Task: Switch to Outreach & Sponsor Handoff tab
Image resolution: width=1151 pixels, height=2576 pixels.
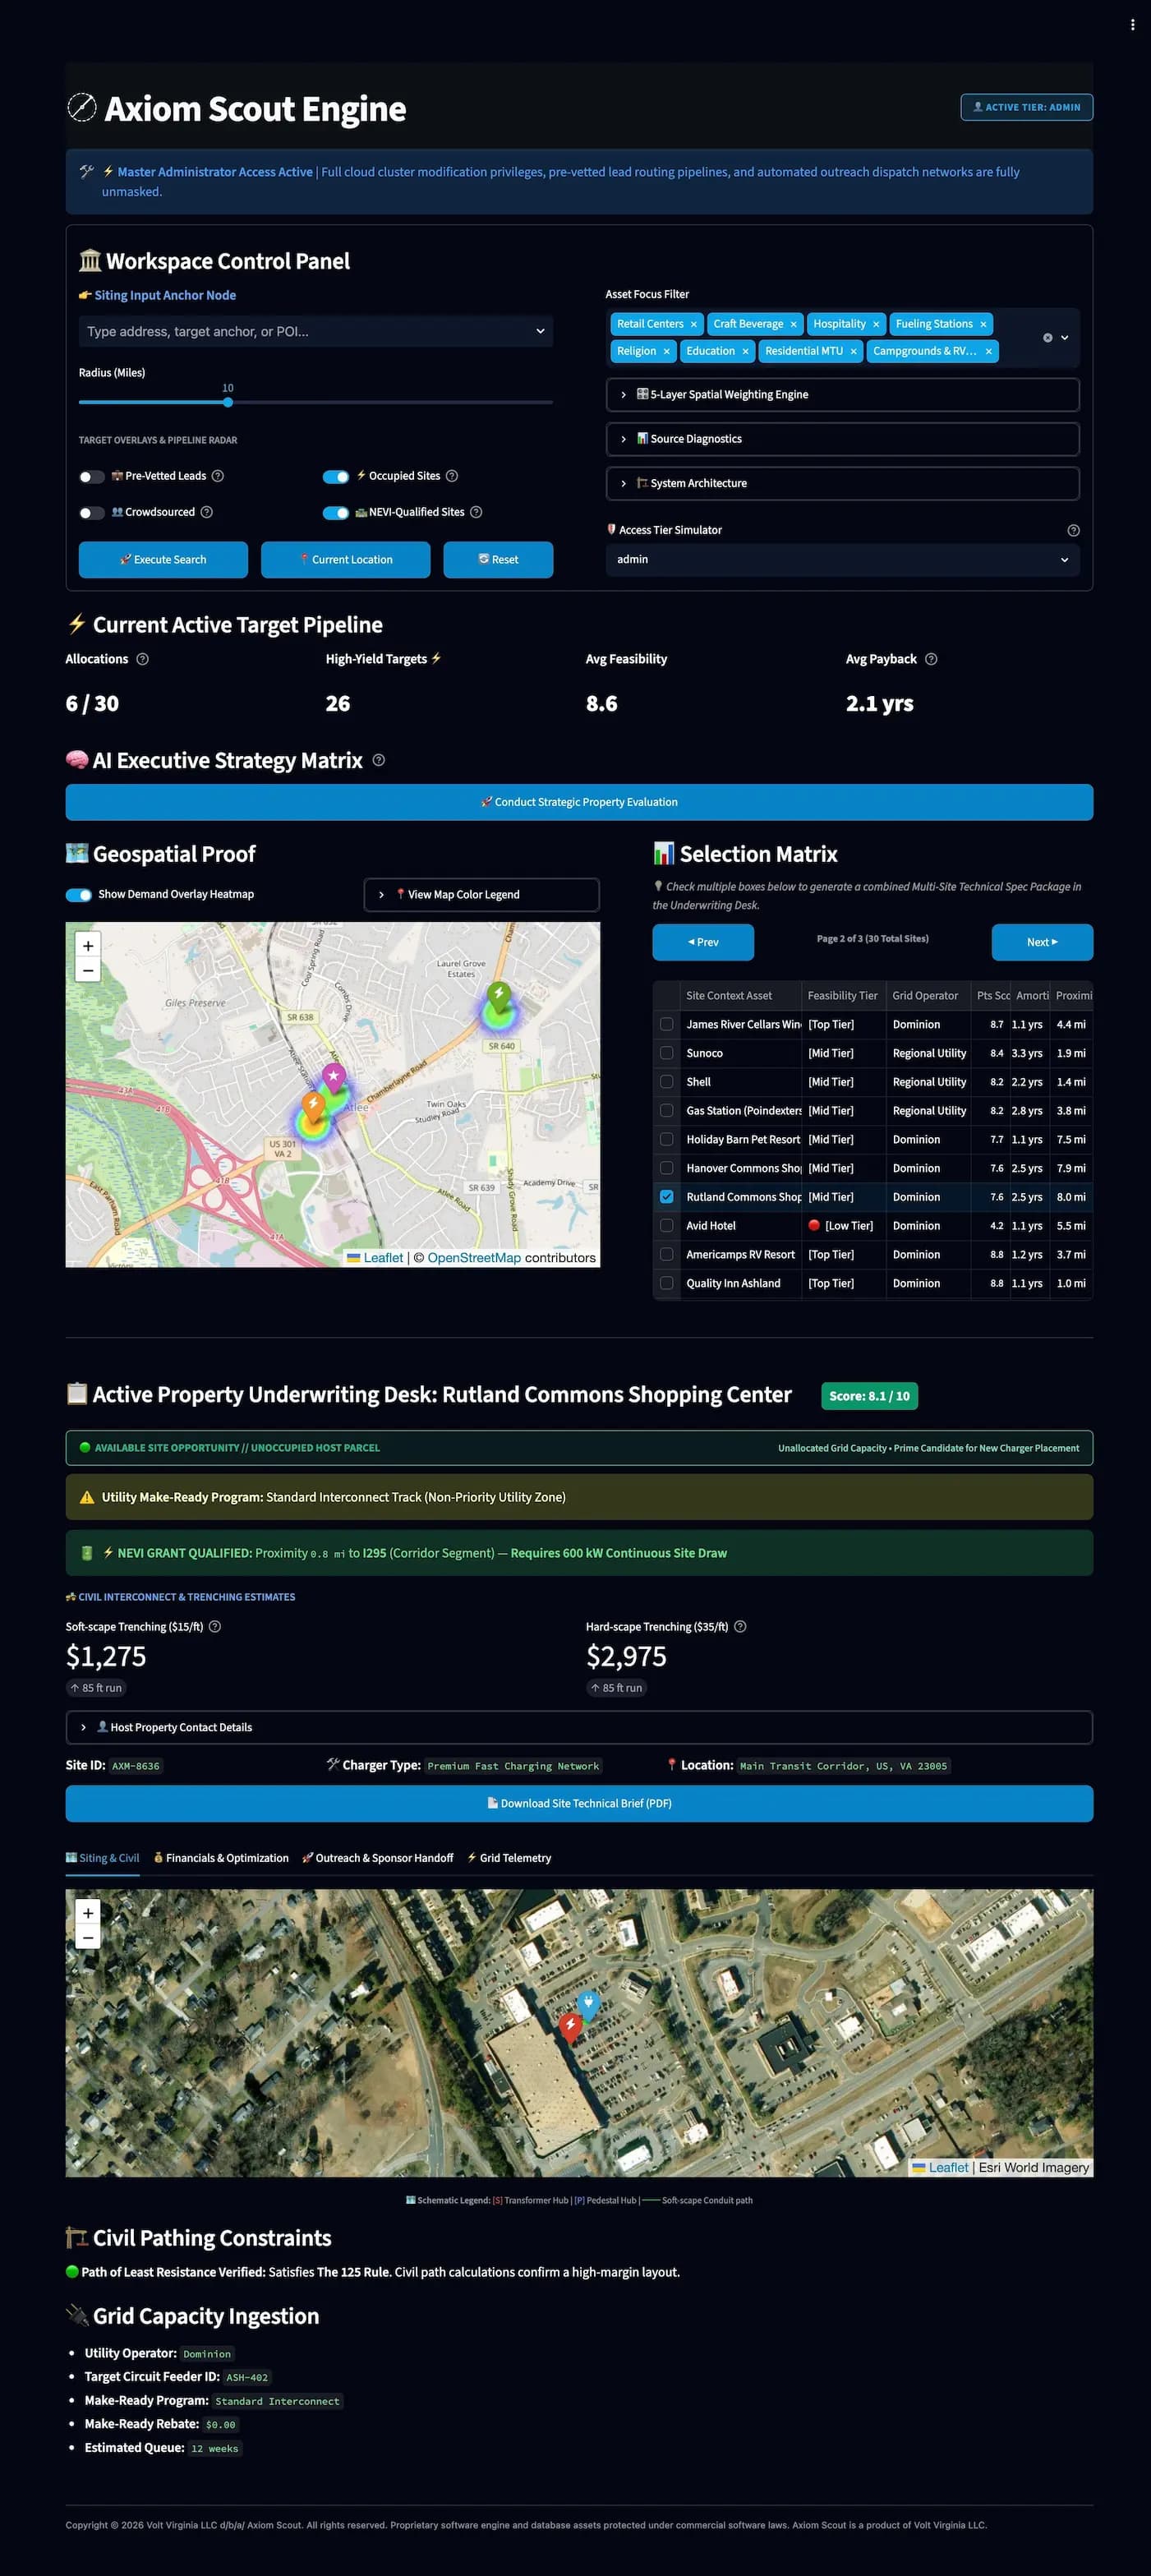Action: 378,1858
